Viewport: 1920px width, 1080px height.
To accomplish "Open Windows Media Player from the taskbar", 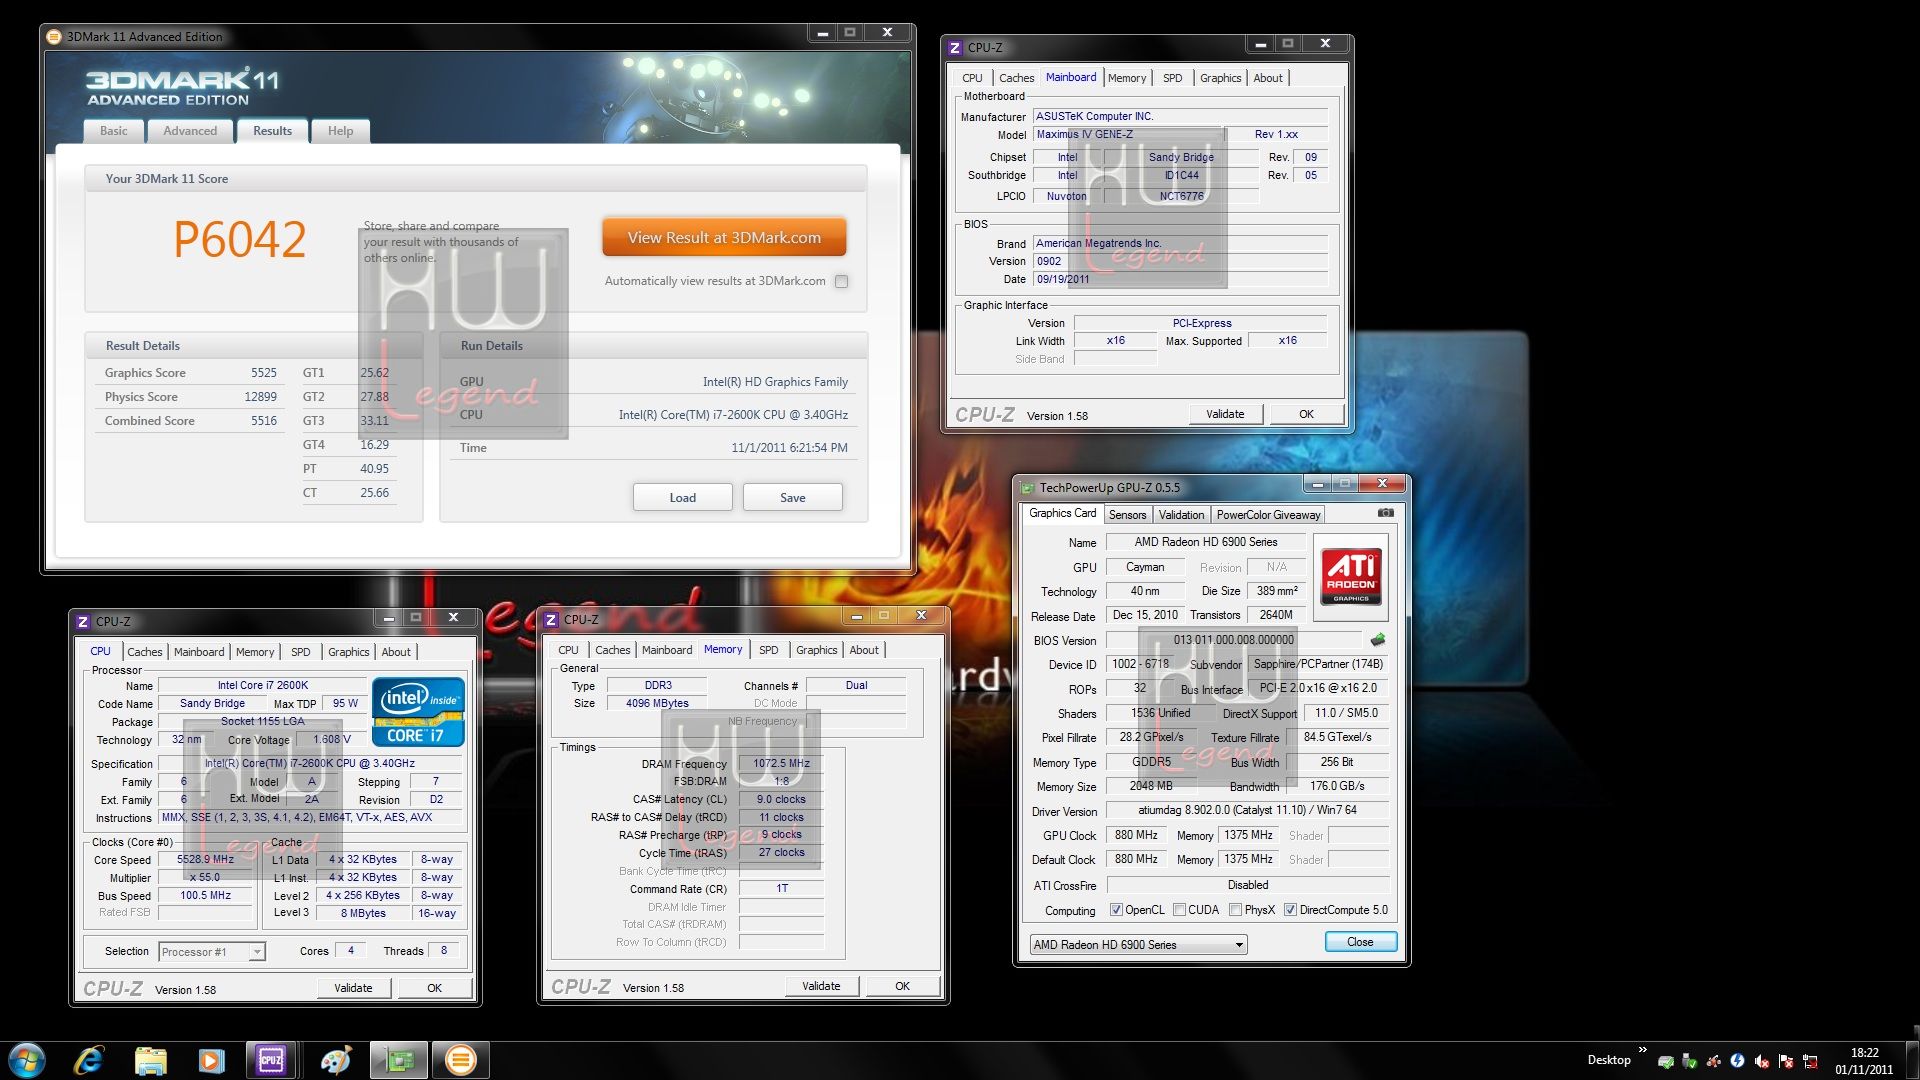I will [211, 1060].
